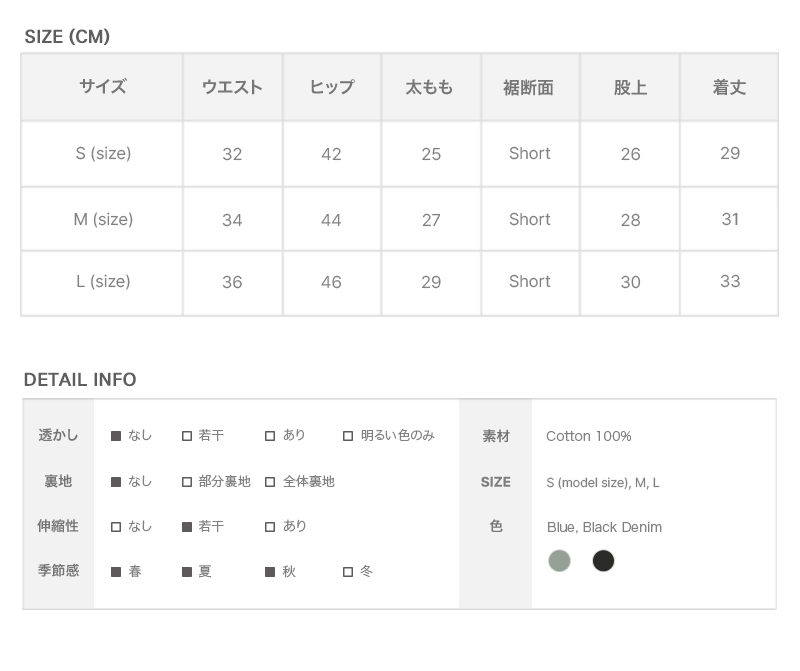Click the ヒップ column header

tap(331, 88)
